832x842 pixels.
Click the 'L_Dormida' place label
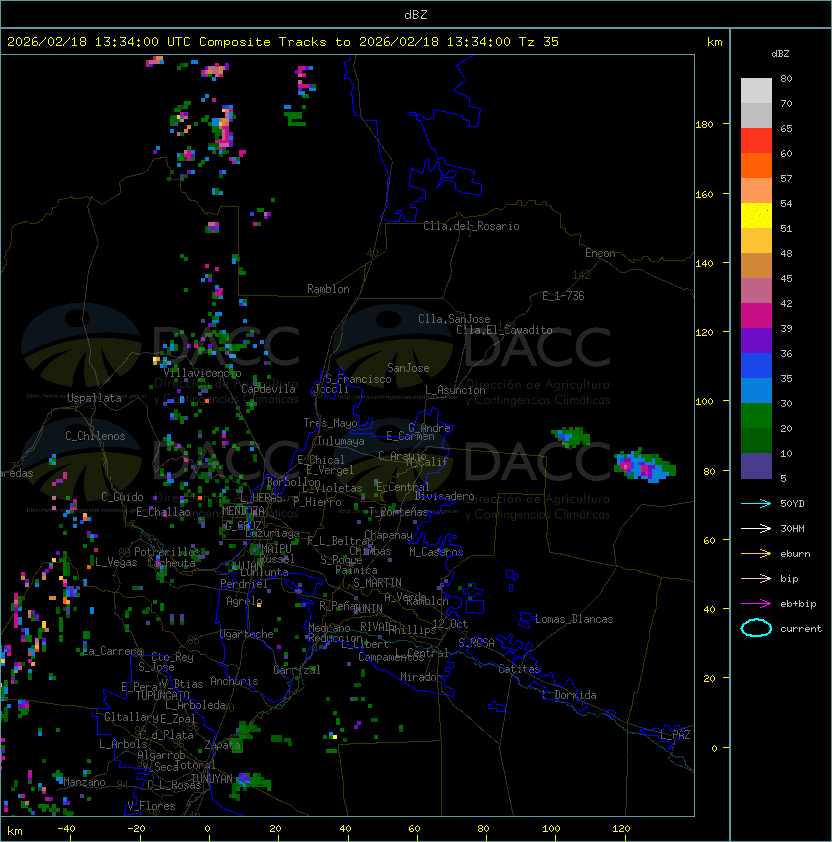[x=569, y=695]
